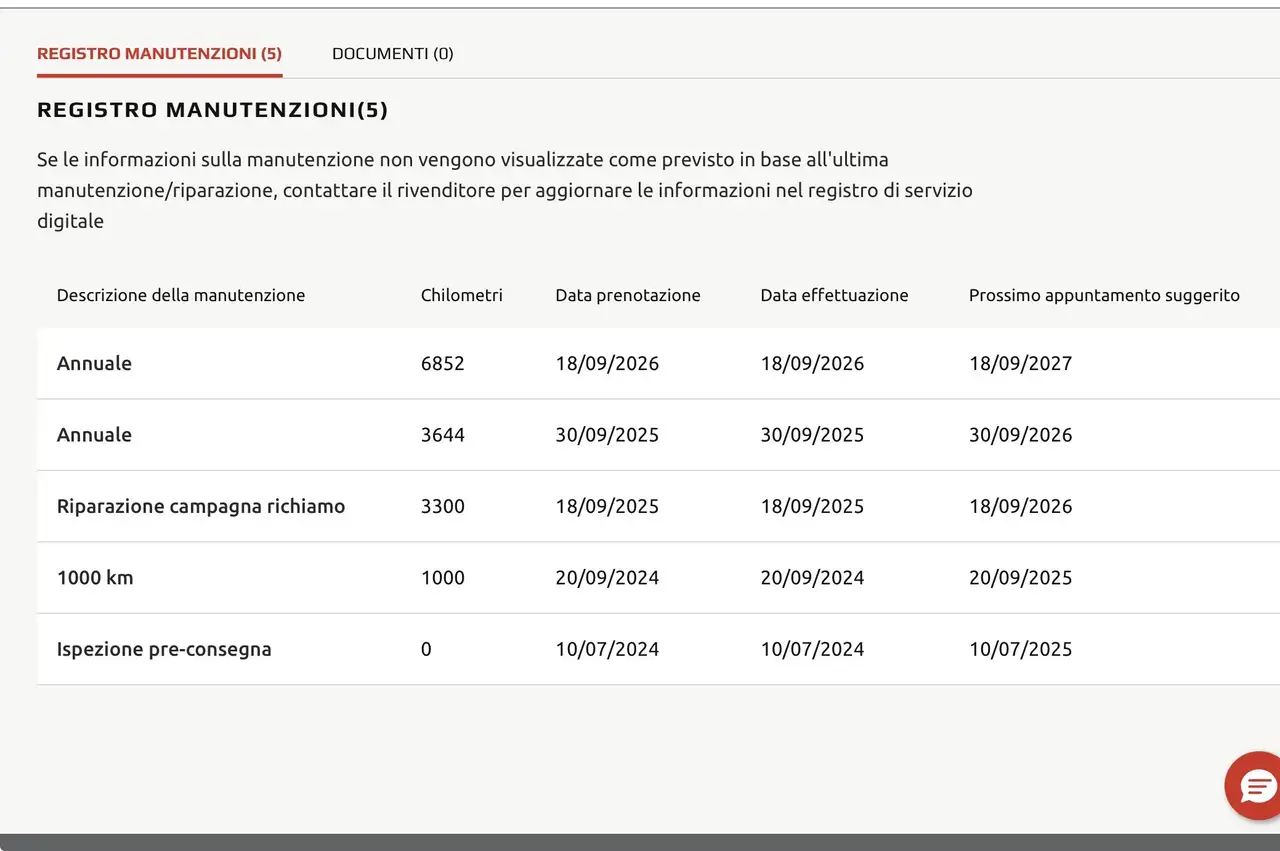Select the Registro Manutenzioni (5) tab

coord(159,54)
